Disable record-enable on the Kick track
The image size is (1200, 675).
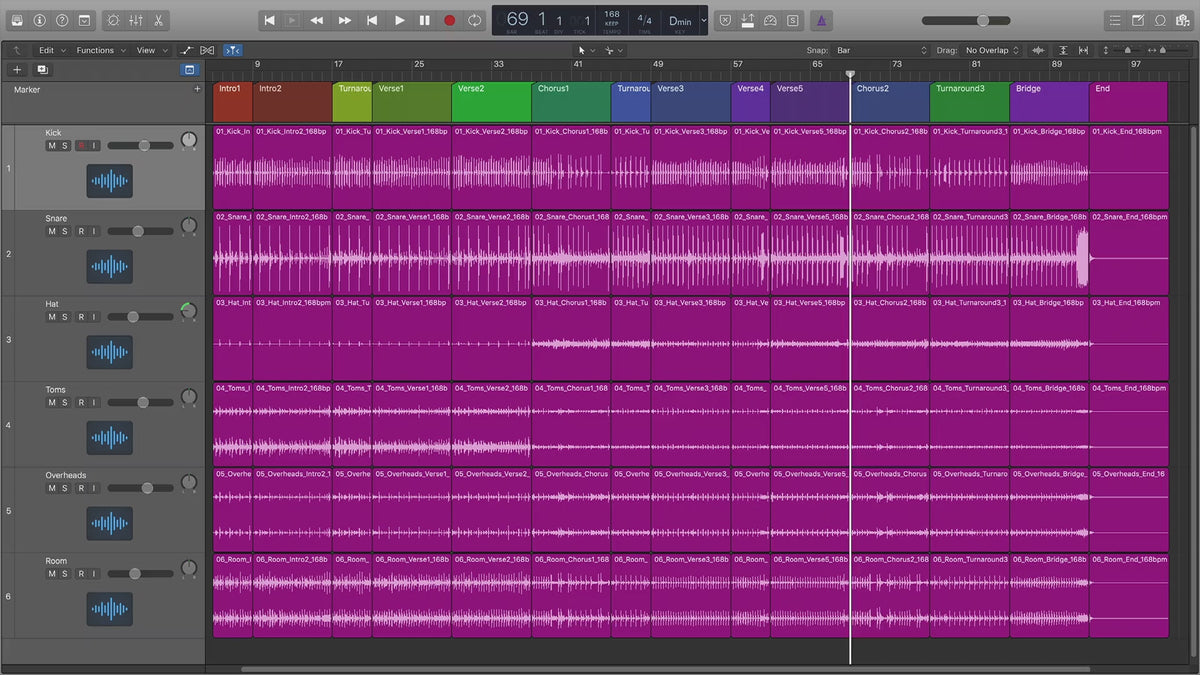81,146
